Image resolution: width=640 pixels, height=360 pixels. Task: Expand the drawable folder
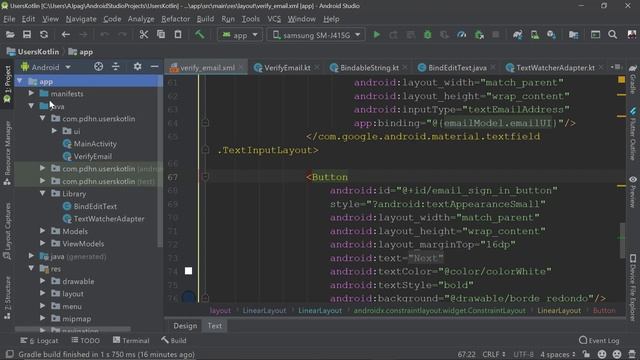click(x=42, y=281)
